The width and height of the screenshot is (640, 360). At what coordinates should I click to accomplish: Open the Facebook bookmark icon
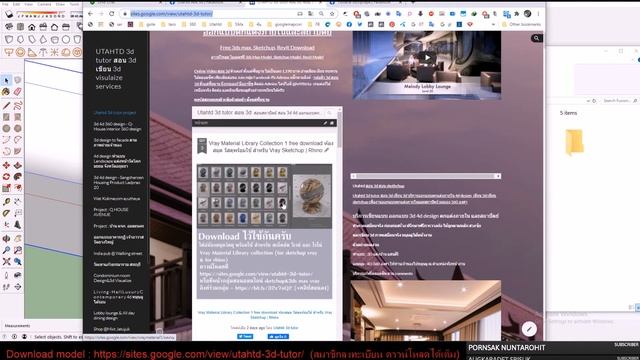(x=349, y=24)
